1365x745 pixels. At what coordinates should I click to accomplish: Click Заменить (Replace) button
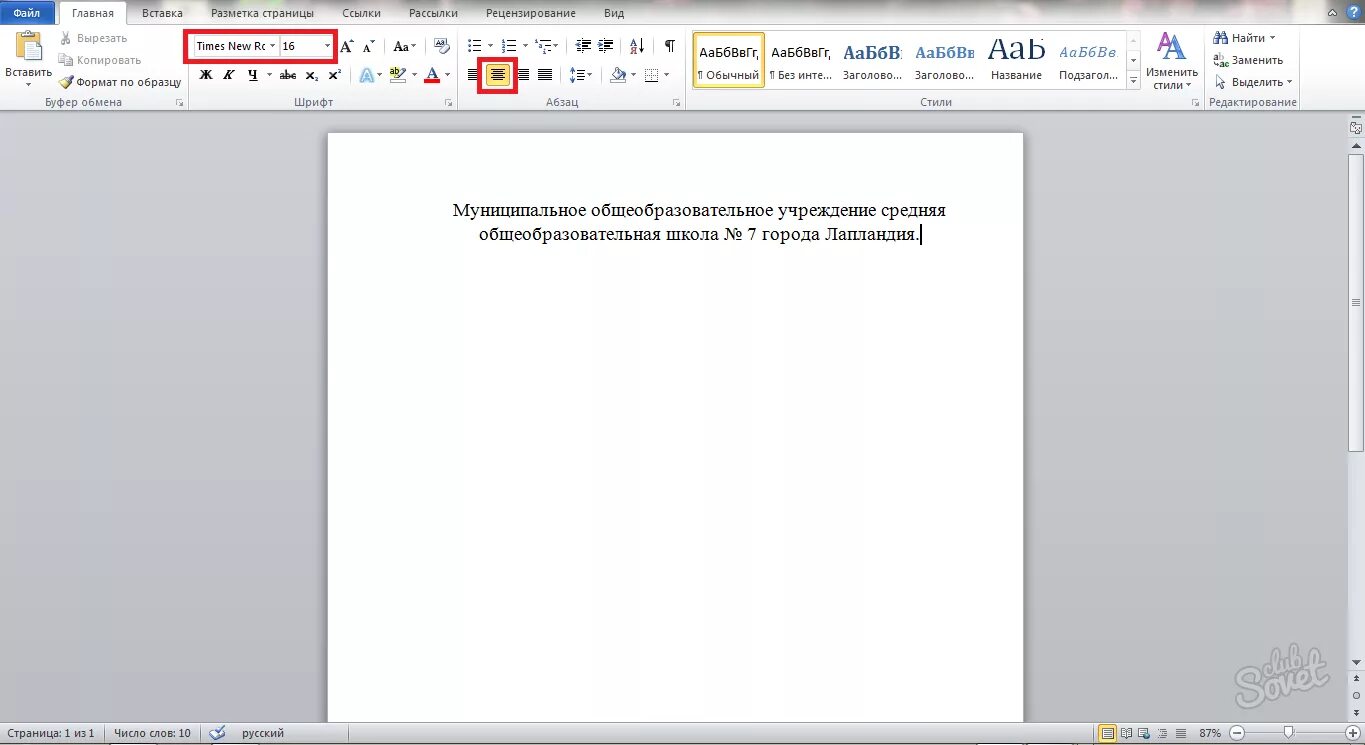tap(1248, 60)
